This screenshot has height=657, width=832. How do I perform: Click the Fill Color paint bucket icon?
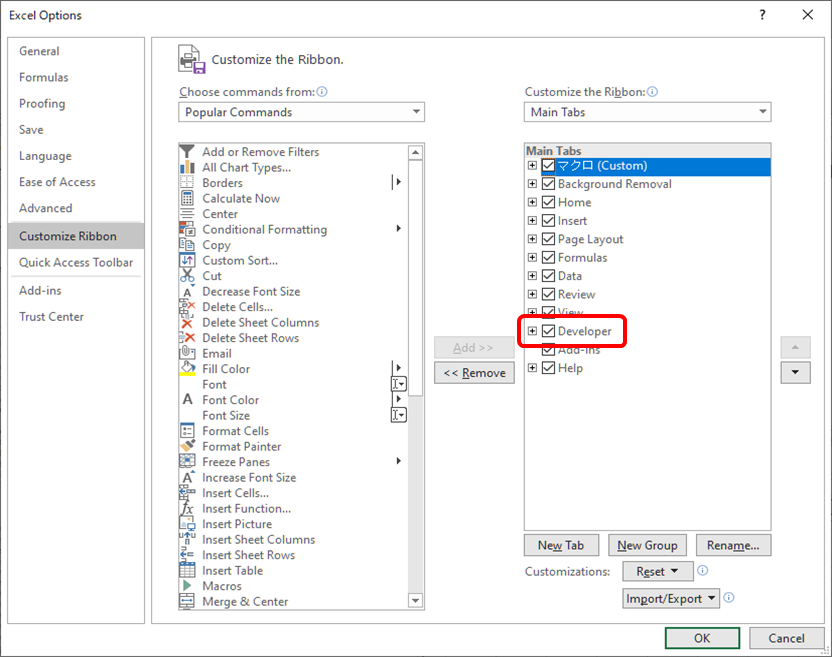[x=187, y=369]
